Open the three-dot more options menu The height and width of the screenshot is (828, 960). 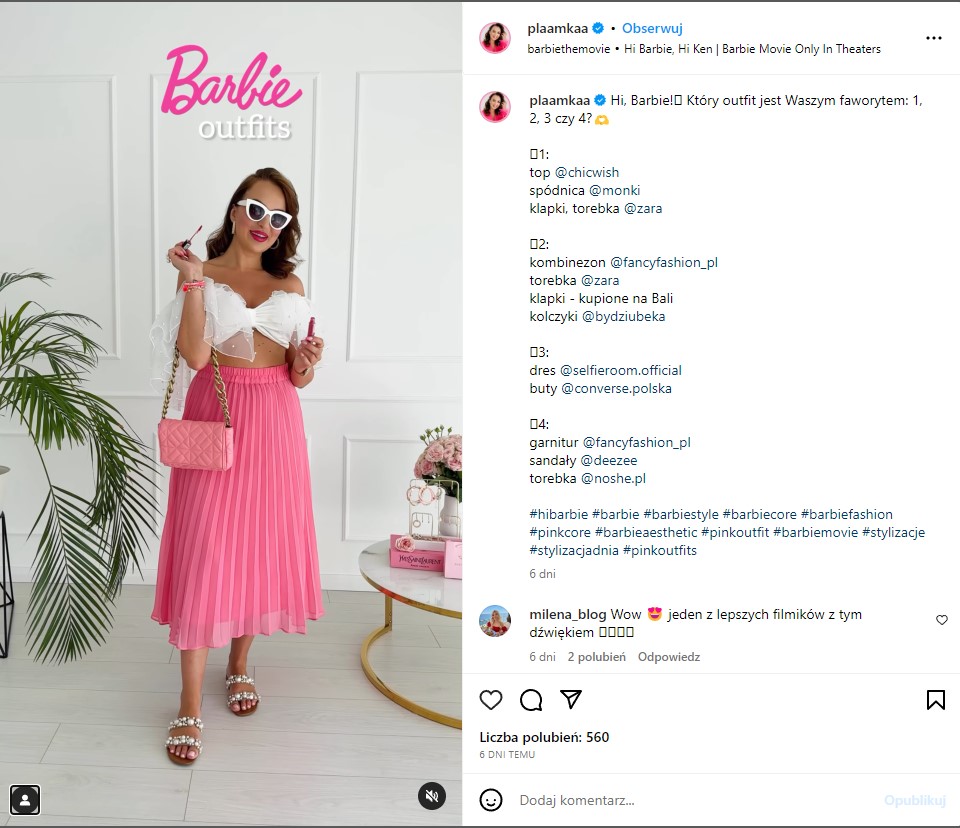(x=934, y=38)
